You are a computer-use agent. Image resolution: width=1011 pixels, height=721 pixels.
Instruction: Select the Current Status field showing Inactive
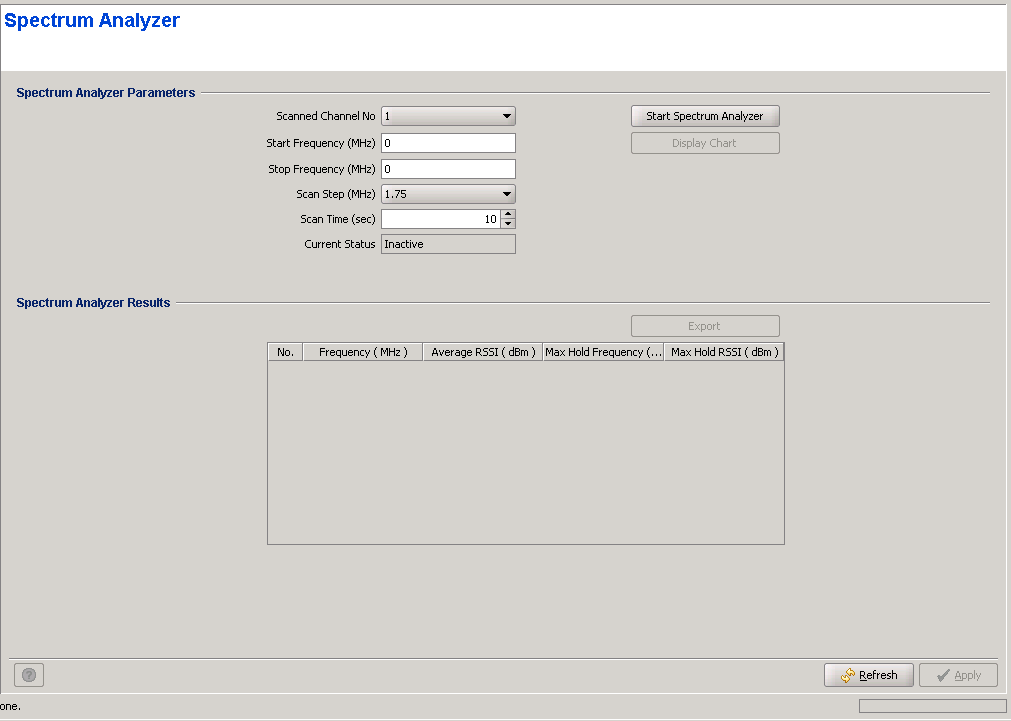click(x=448, y=244)
